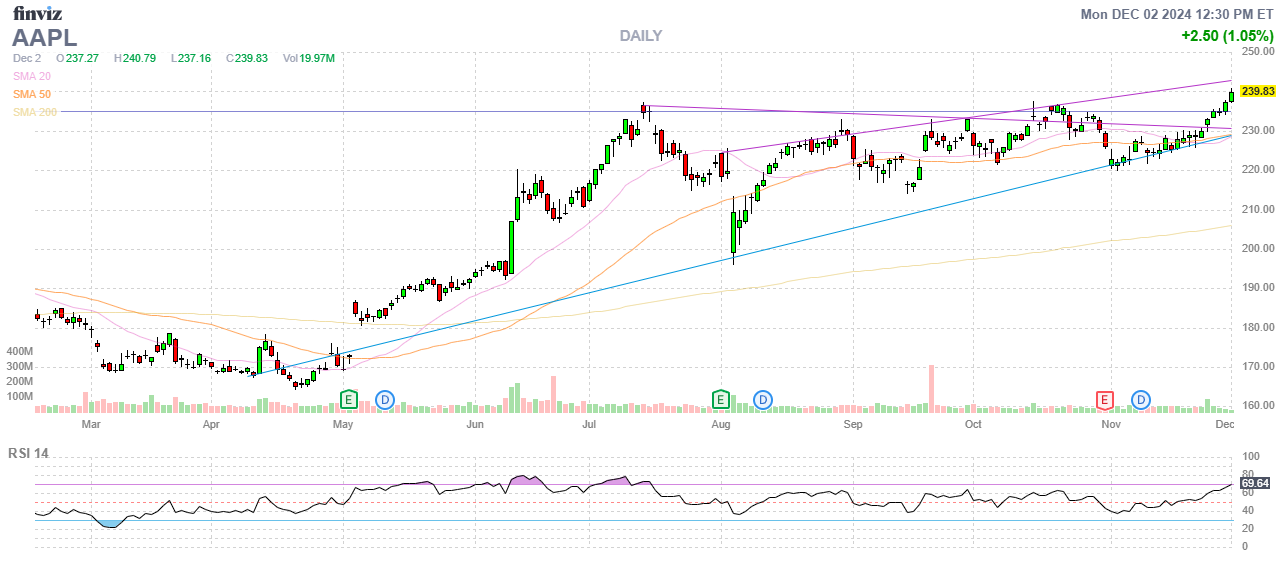Click the SMA 20 legend label
This screenshot has height=562, width=1287.
[31, 76]
